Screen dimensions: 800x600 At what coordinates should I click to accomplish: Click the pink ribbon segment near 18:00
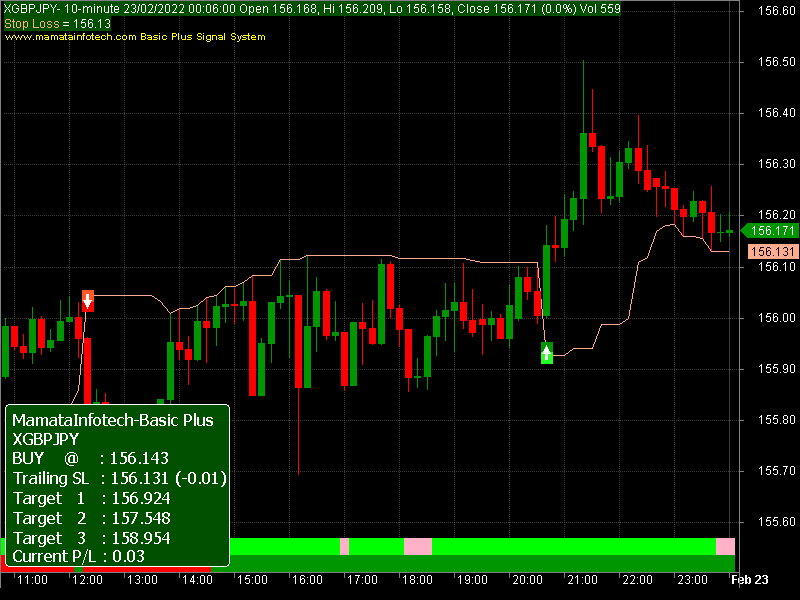click(x=418, y=546)
